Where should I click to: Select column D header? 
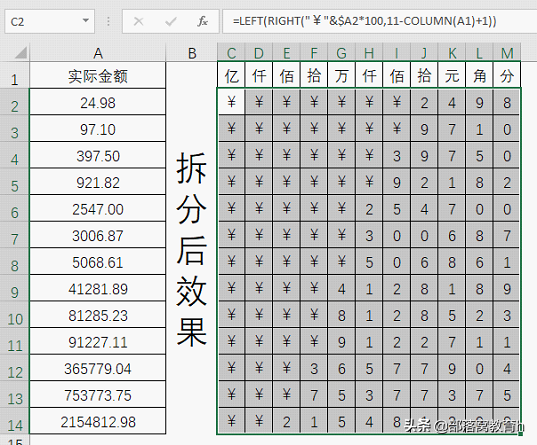point(259,53)
